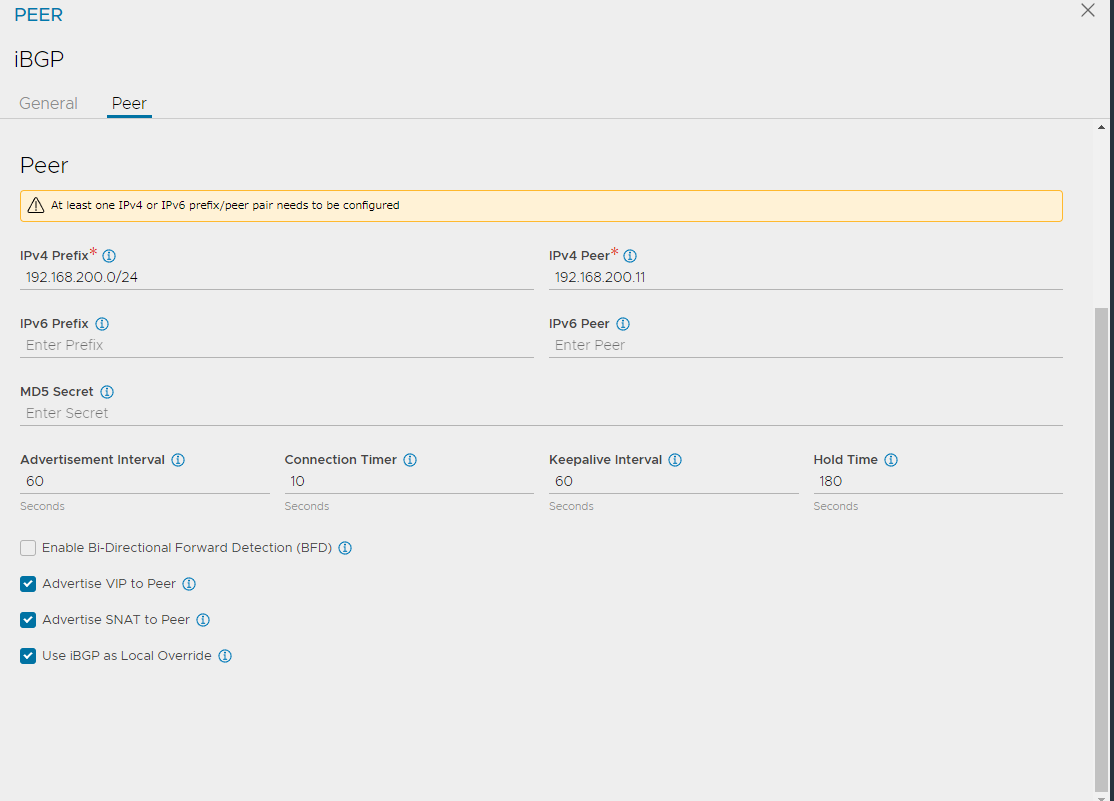Show info icon next to IPv6 Peer
This screenshot has height=801, width=1114.
[x=623, y=324]
